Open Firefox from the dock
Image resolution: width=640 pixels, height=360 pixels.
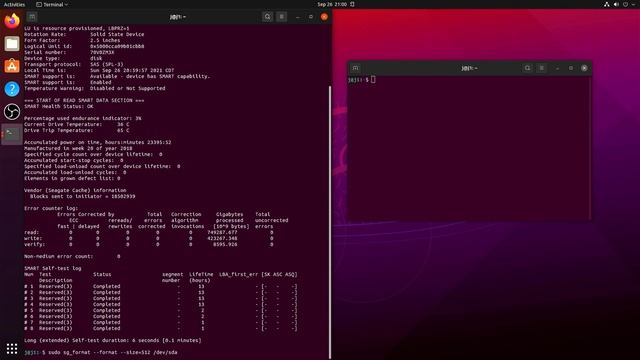click(x=12, y=21)
